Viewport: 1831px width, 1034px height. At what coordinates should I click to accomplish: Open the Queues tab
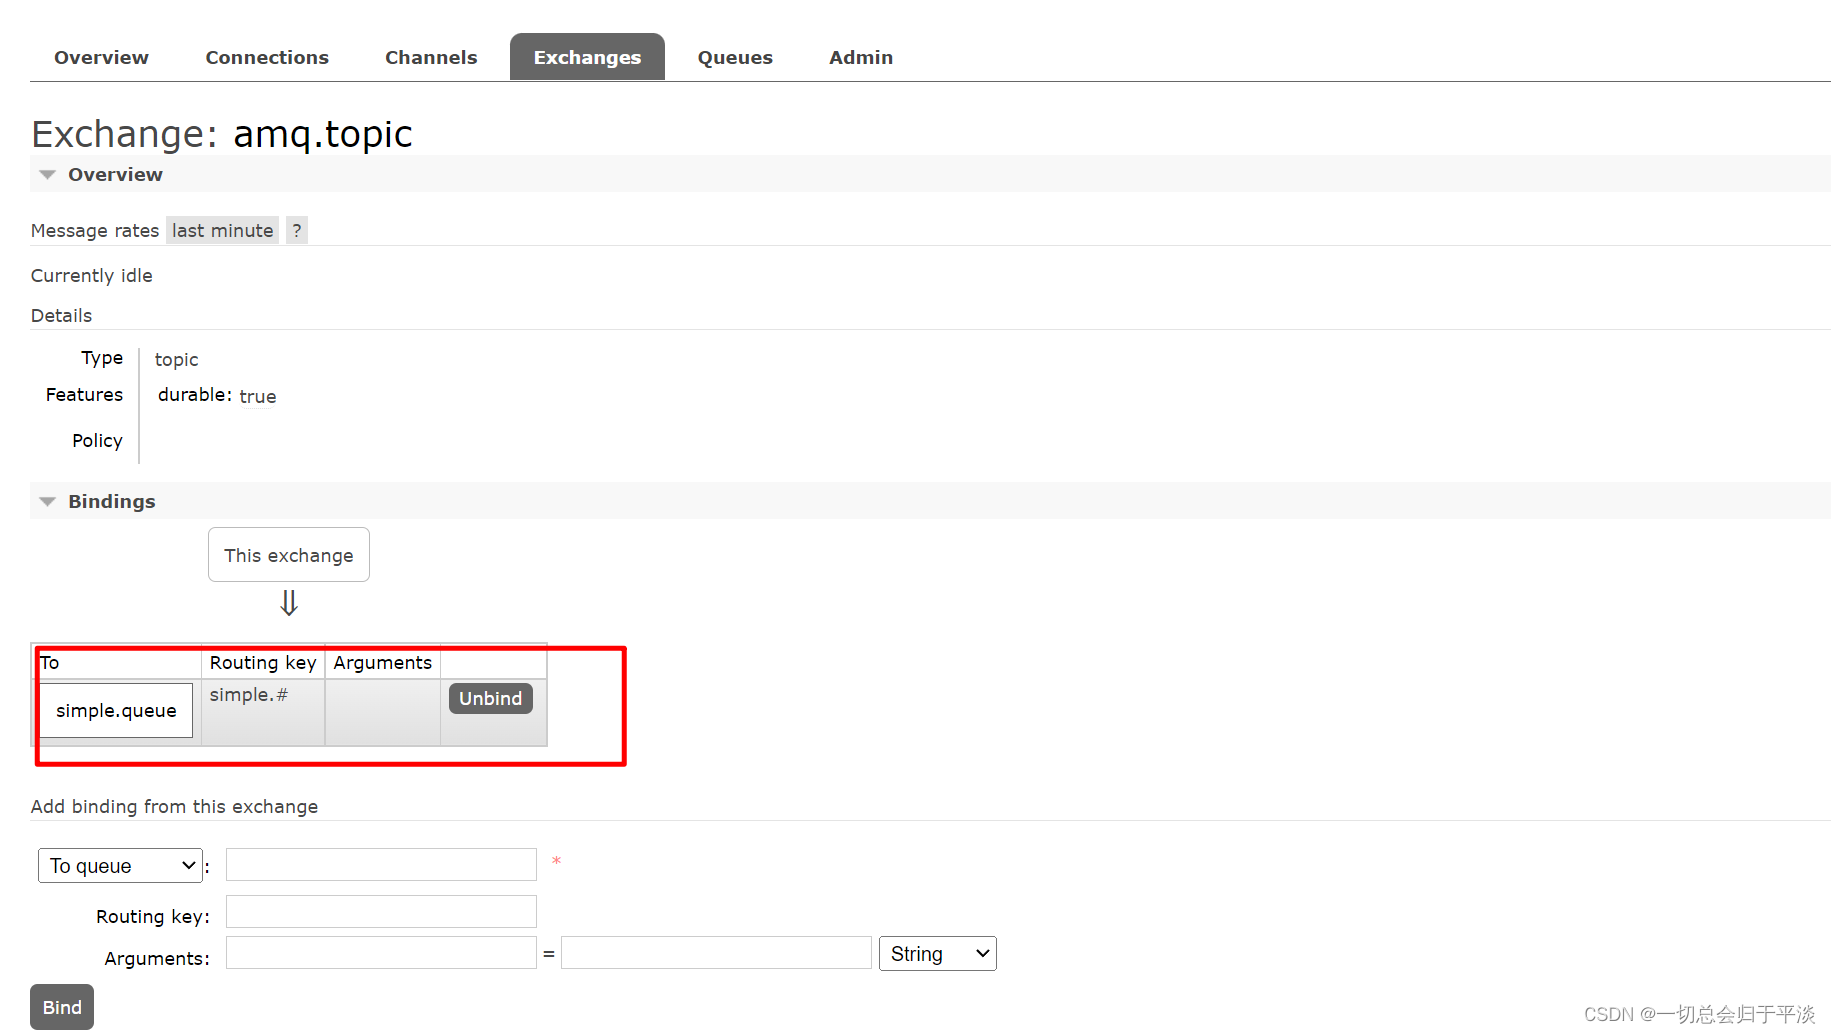[735, 57]
